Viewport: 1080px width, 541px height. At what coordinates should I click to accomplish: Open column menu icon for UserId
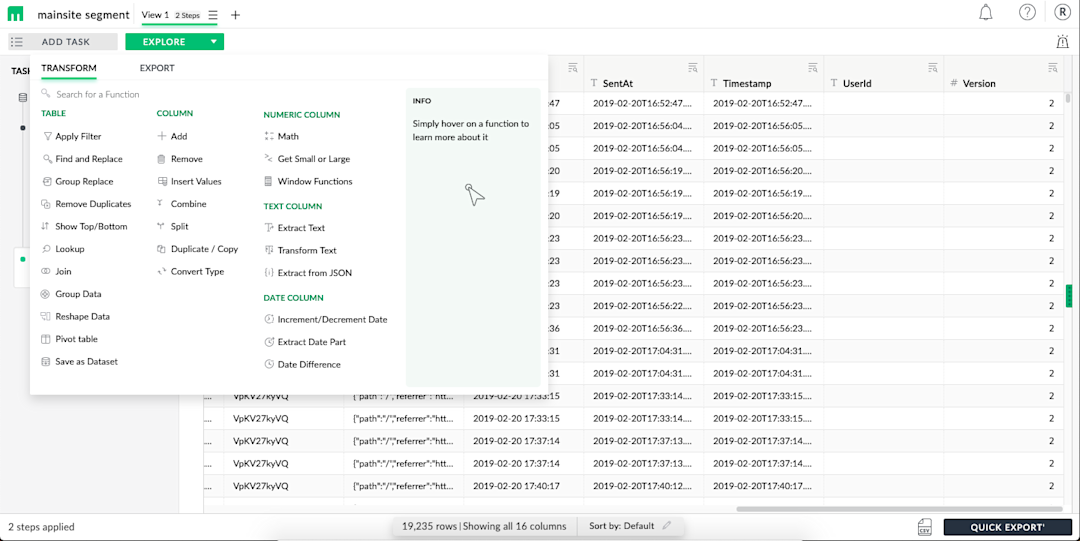click(x=933, y=67)
